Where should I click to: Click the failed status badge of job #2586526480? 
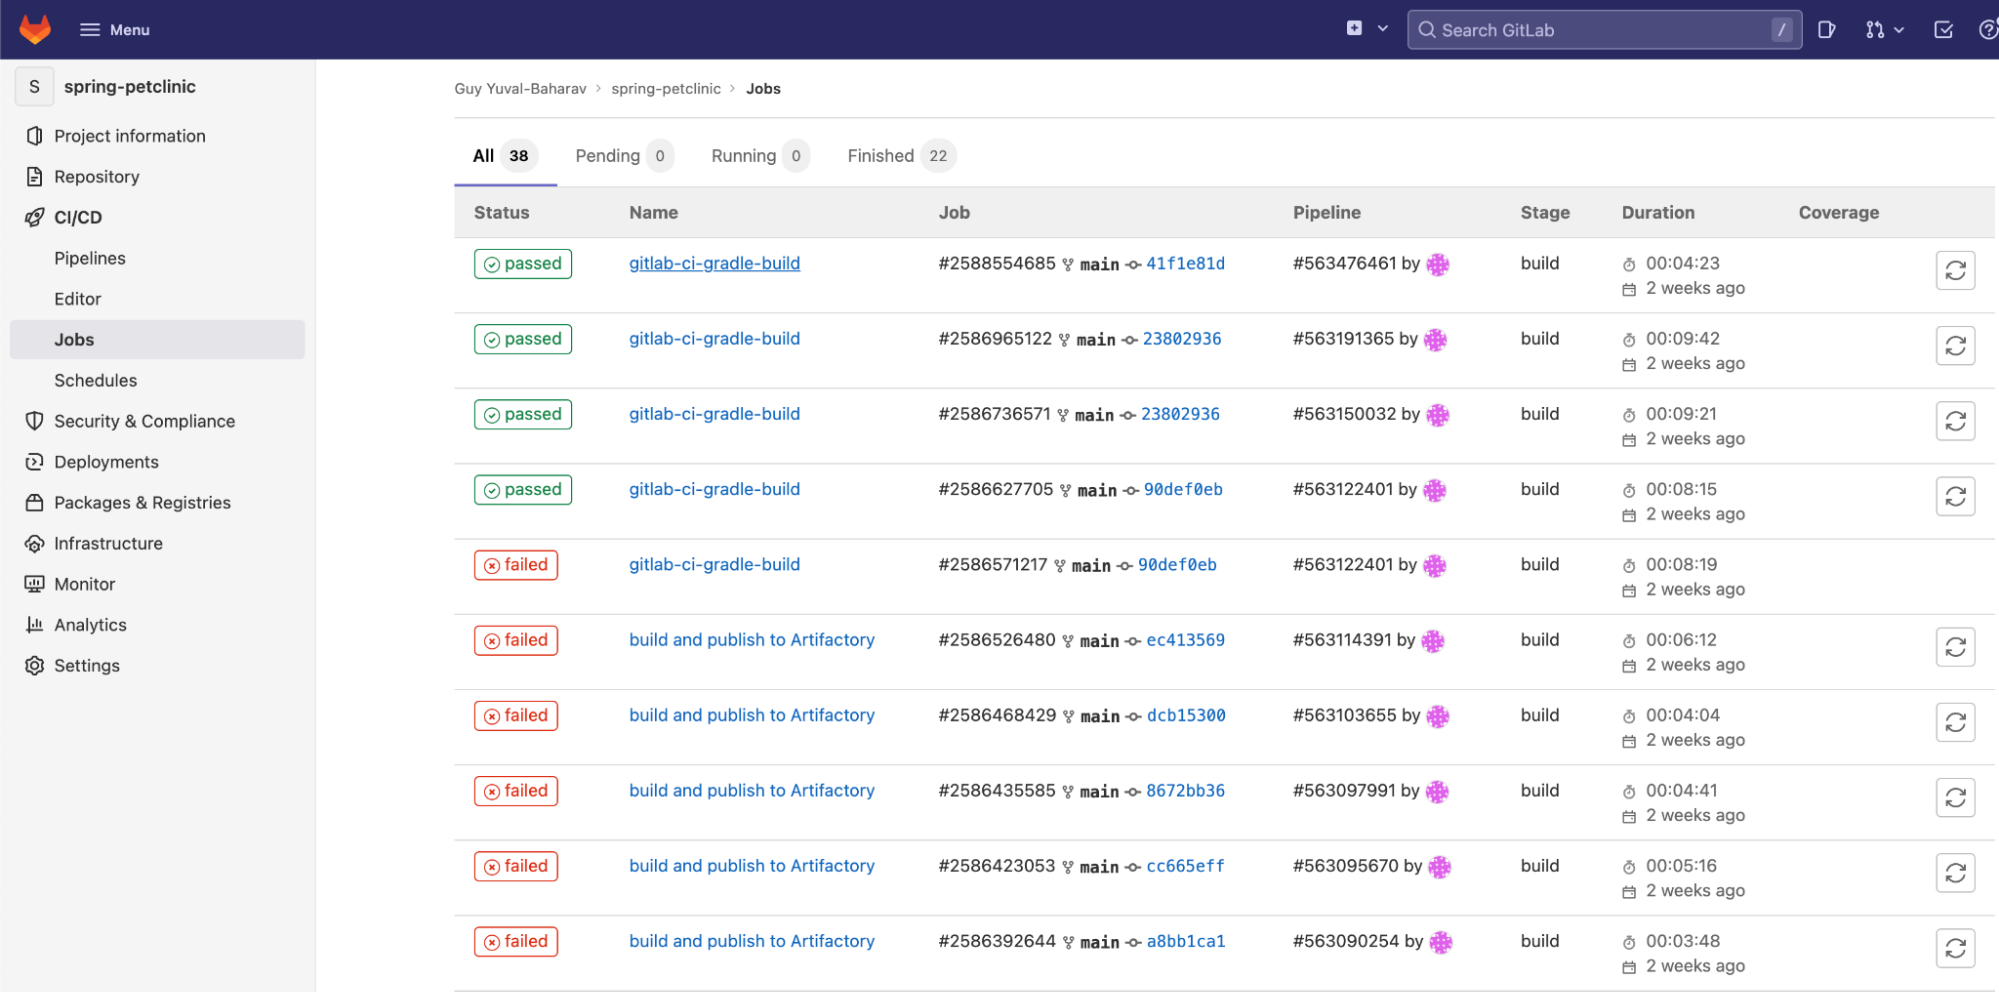pos(515,640)
